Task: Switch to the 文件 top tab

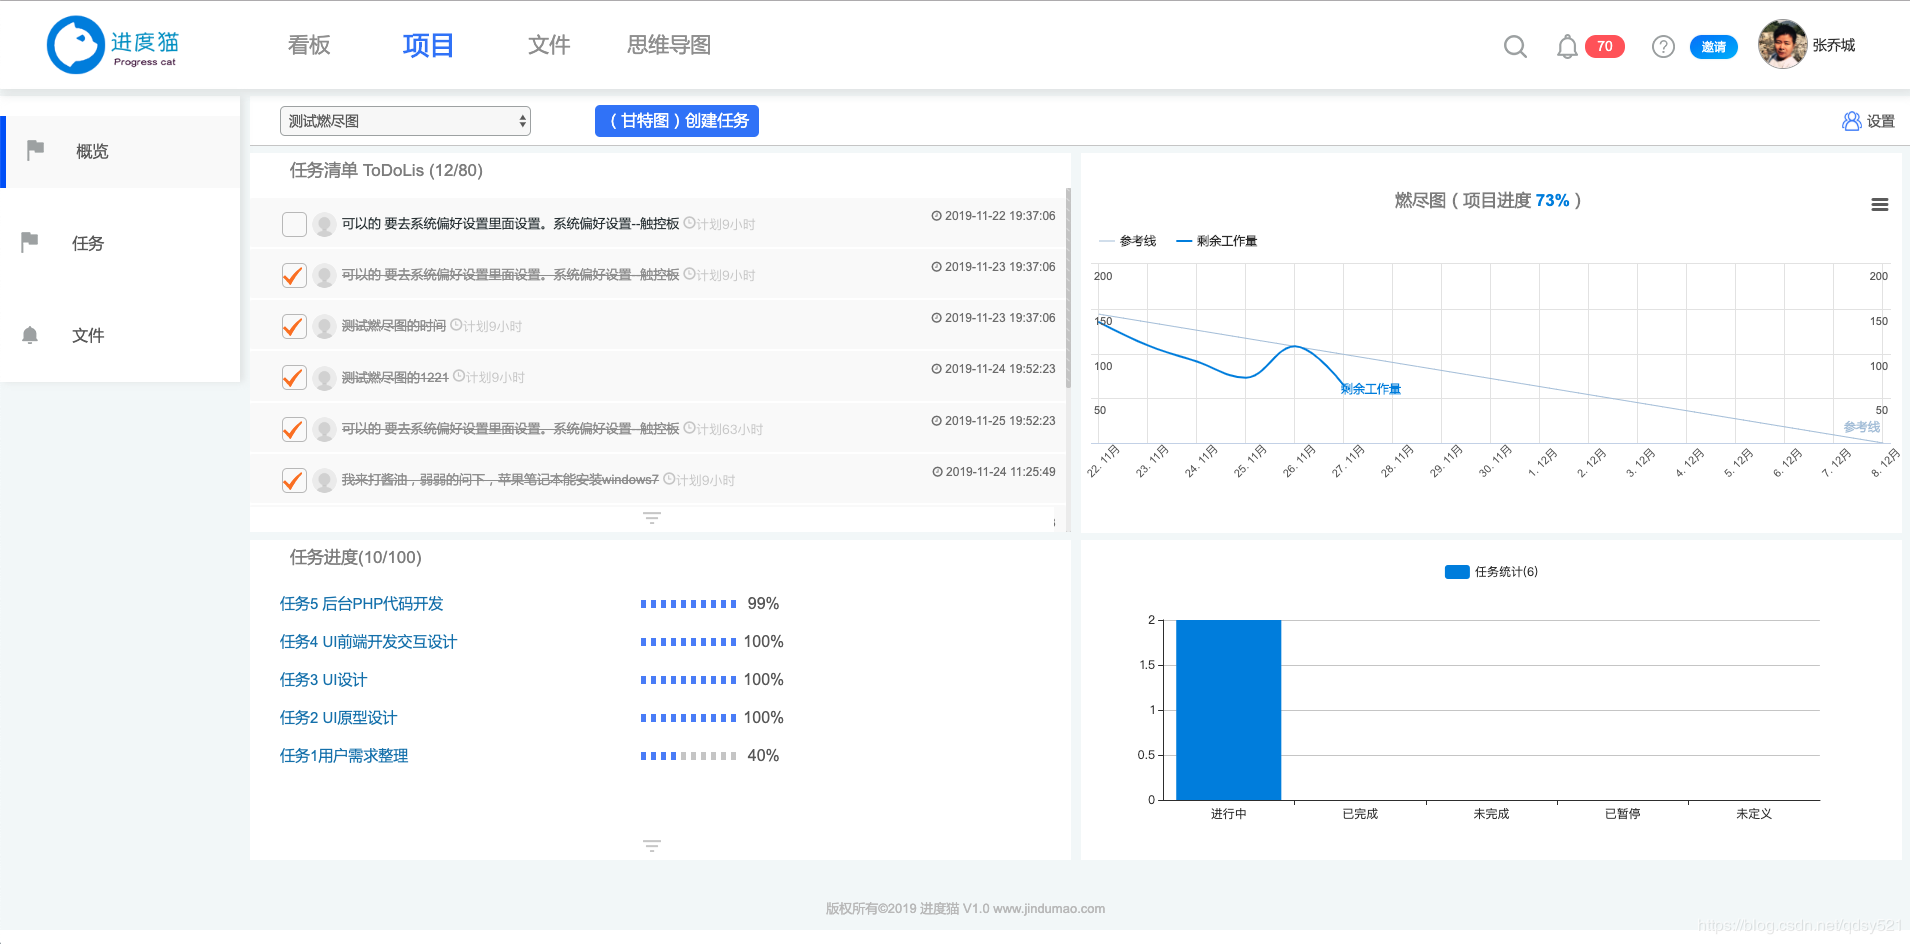Action: 549,45
